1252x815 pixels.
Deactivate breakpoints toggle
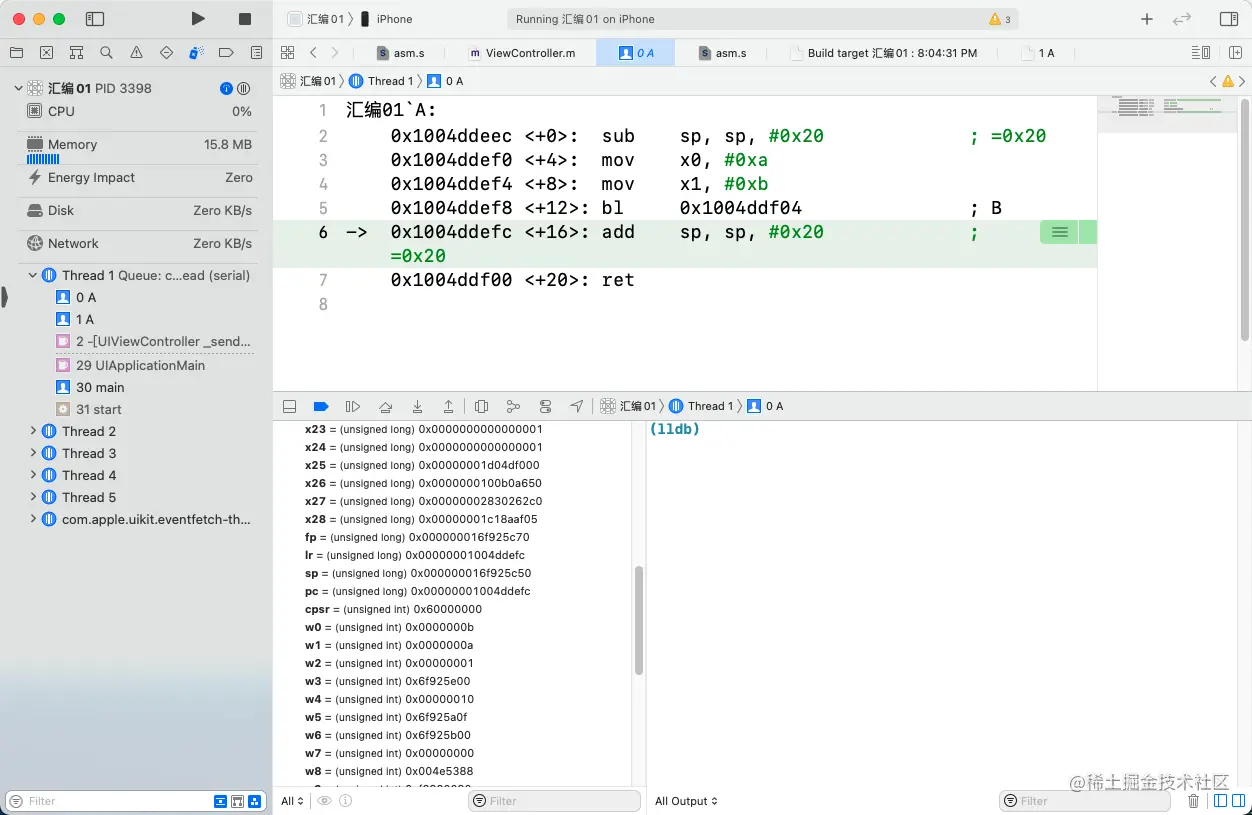321,406
